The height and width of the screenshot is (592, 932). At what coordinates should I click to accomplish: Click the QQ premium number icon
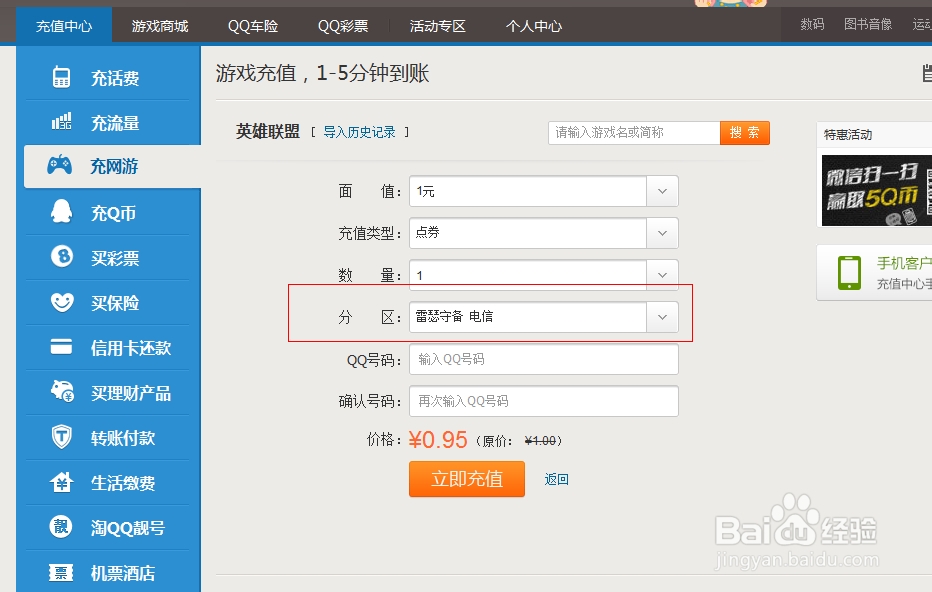point(61,527)
